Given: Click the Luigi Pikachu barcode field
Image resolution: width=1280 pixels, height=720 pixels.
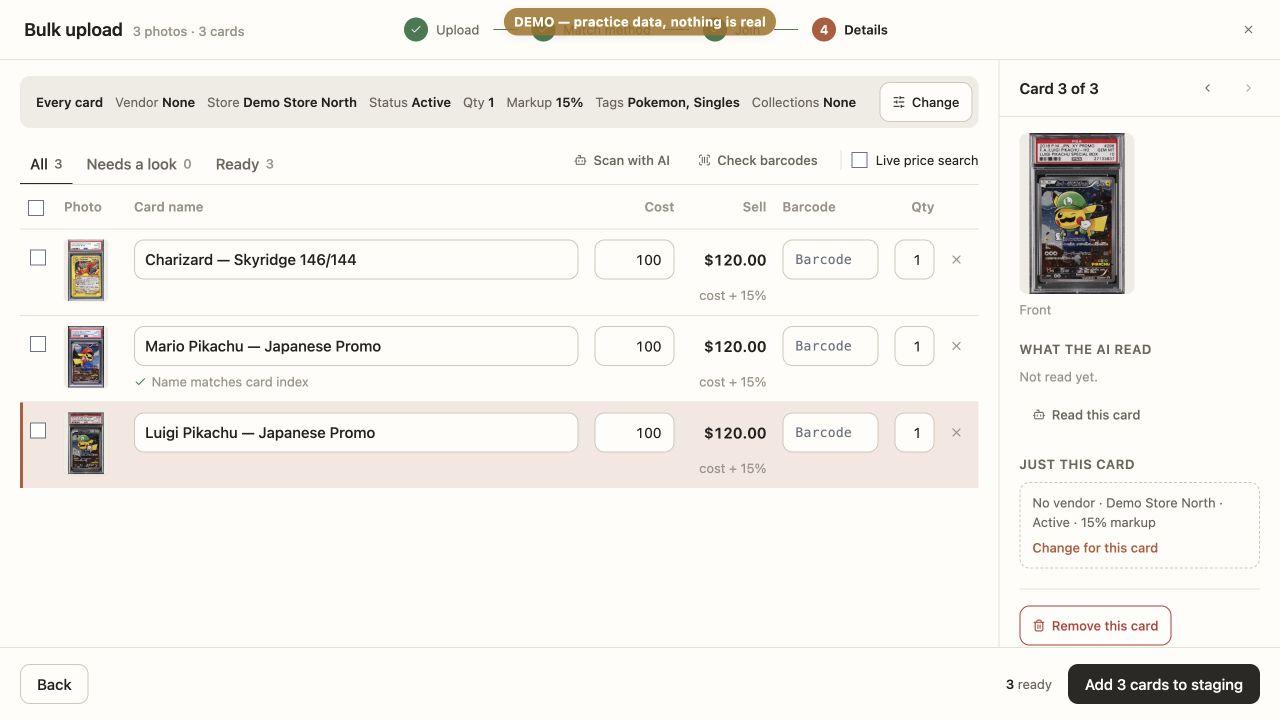Looking at the screenshot, I should 830,433.
